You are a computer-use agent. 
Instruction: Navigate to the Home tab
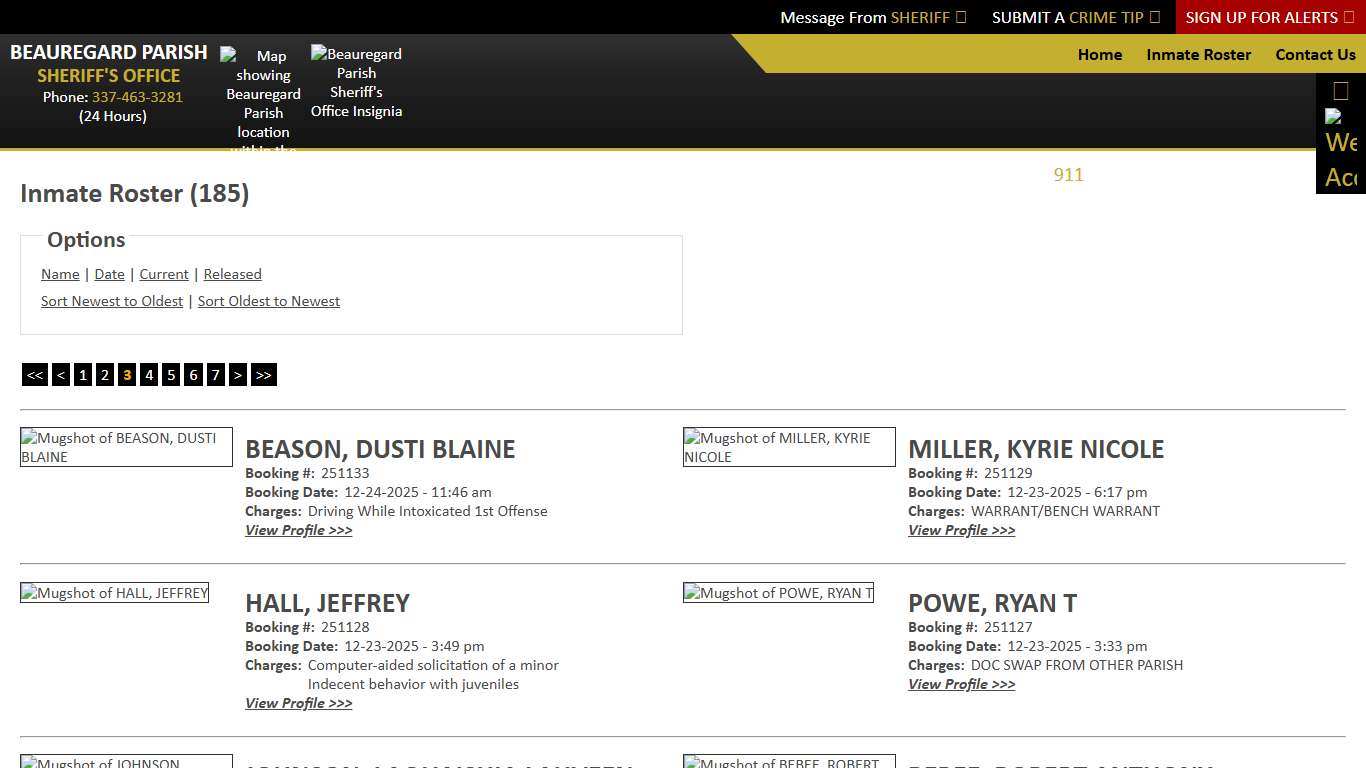[1100, 55]
